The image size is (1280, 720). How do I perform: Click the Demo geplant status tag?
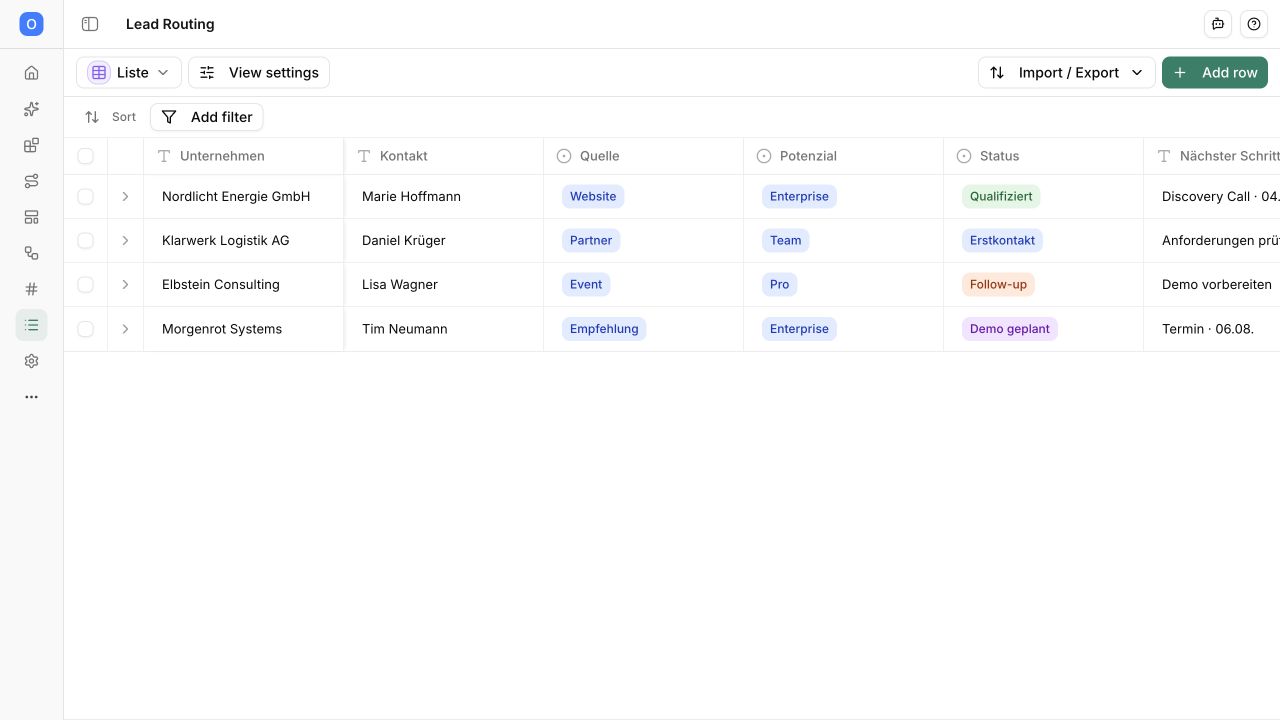point(1010,329)
